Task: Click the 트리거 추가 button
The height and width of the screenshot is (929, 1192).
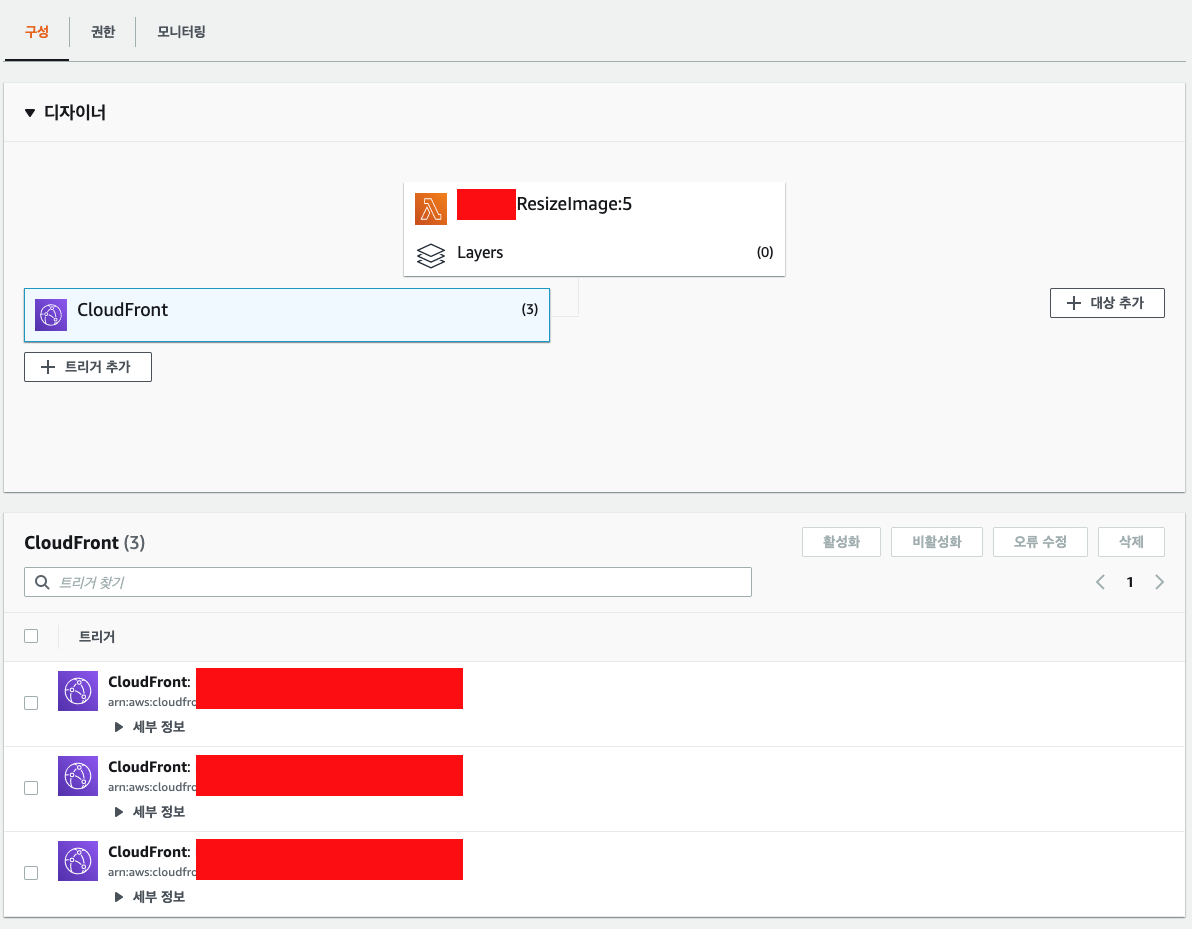Action: point(87,366)
